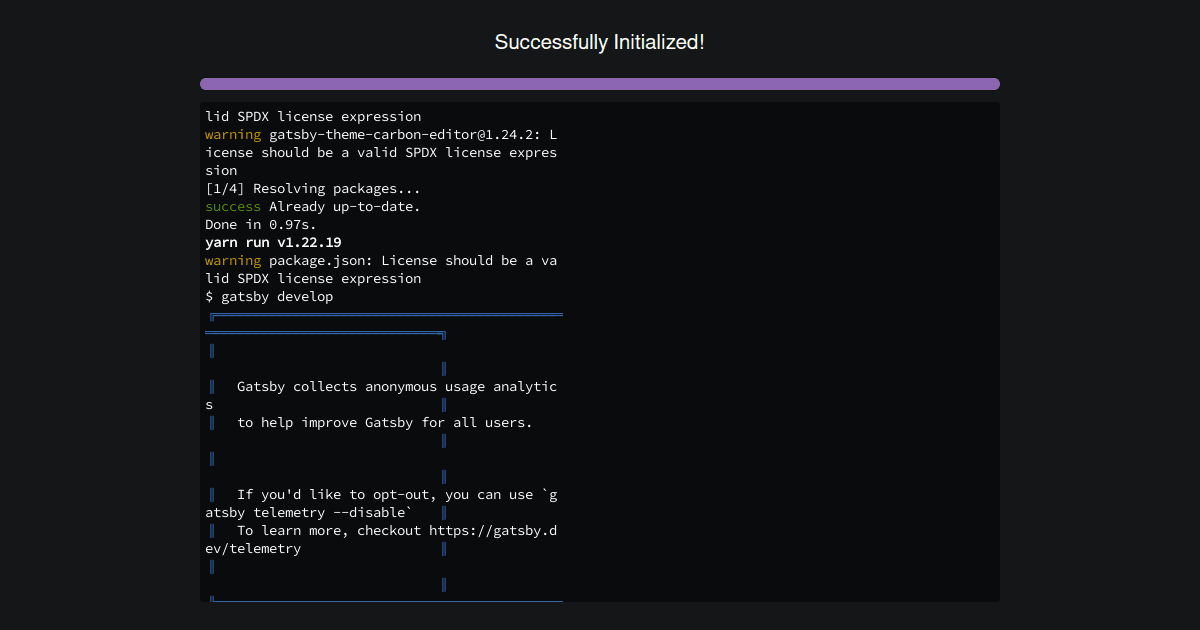Image resolution: width=1200 pixels, height=630 pixels.
Task: Click inside the terminal output panel
Action: tap(750, 350)
